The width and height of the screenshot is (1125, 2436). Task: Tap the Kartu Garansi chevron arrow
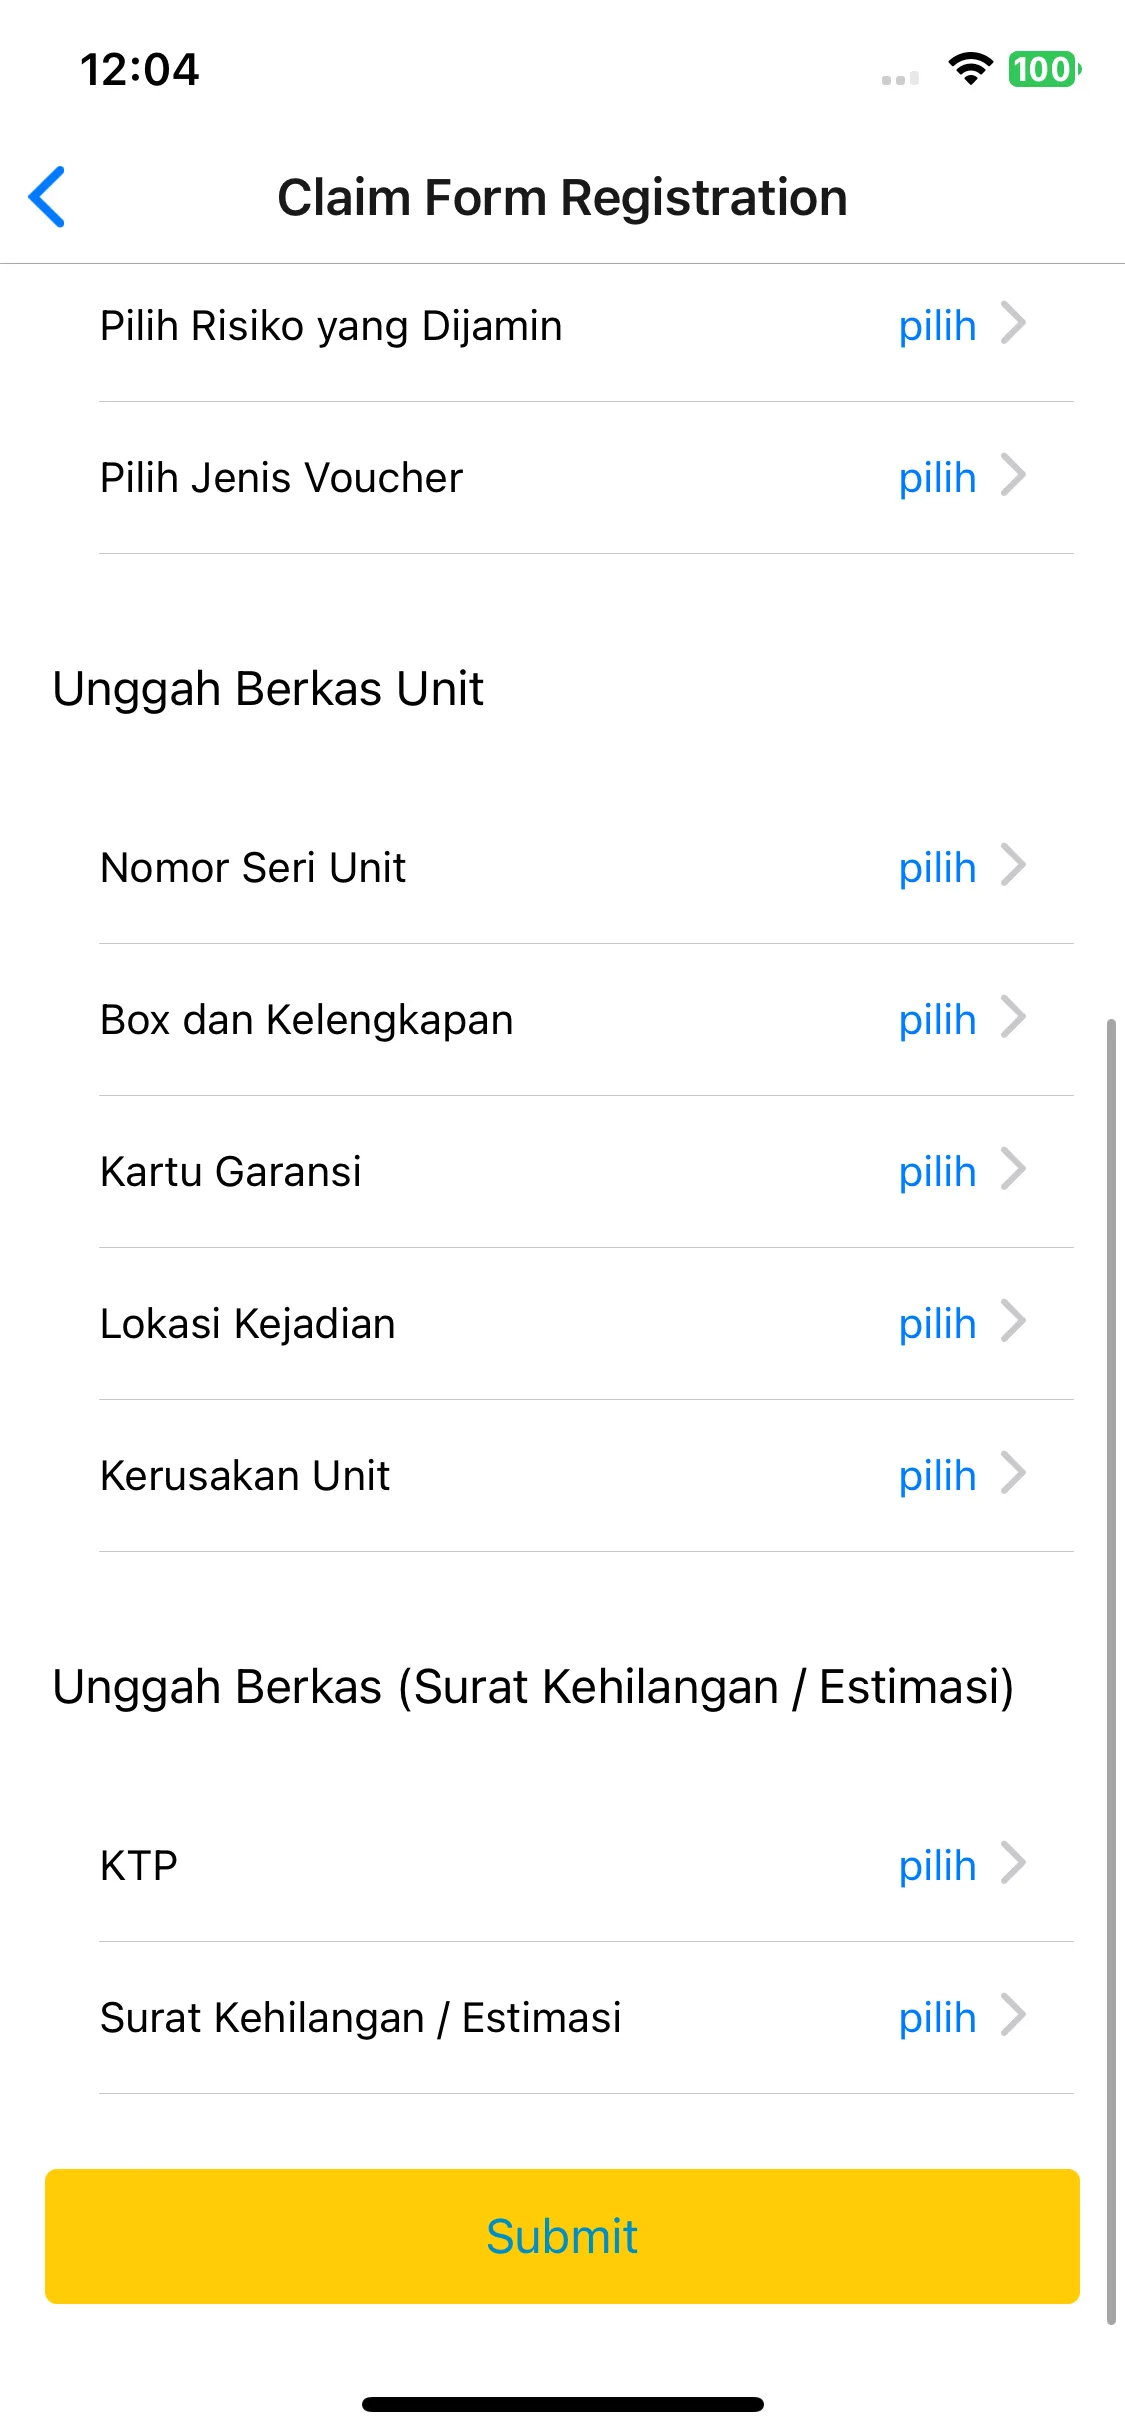[x=1013, y=1170]
